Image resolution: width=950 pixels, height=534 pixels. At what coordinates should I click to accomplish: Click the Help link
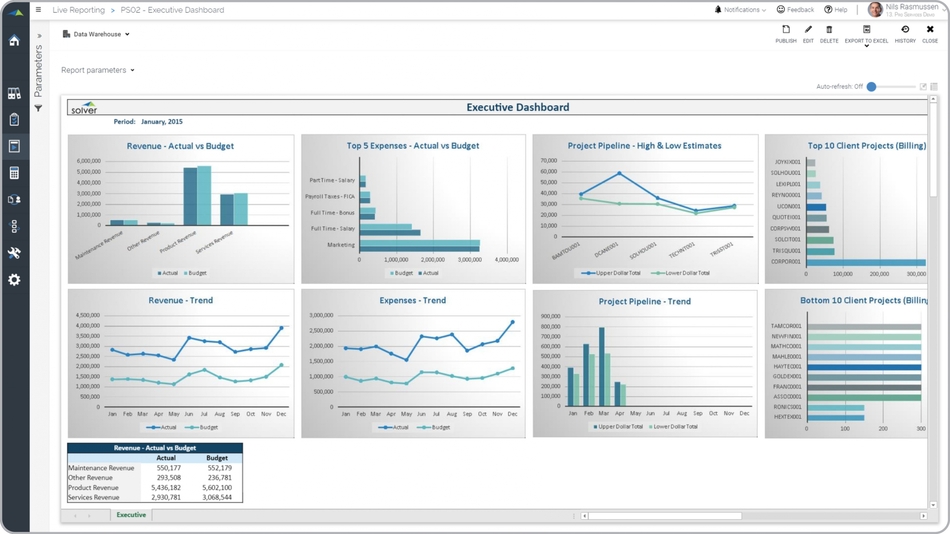836,10
